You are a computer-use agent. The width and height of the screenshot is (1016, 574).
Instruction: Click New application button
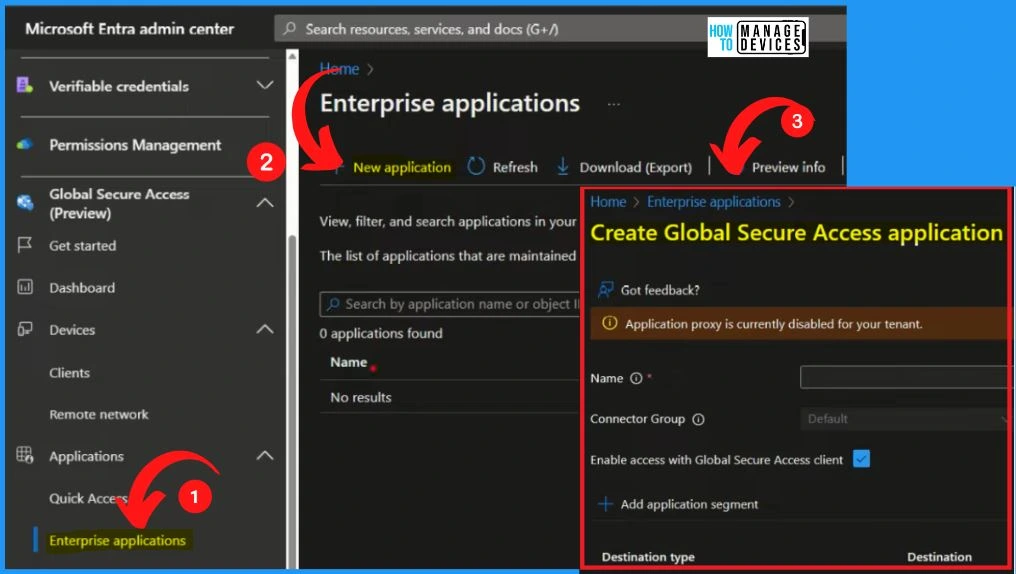click(x=393, y=167)
